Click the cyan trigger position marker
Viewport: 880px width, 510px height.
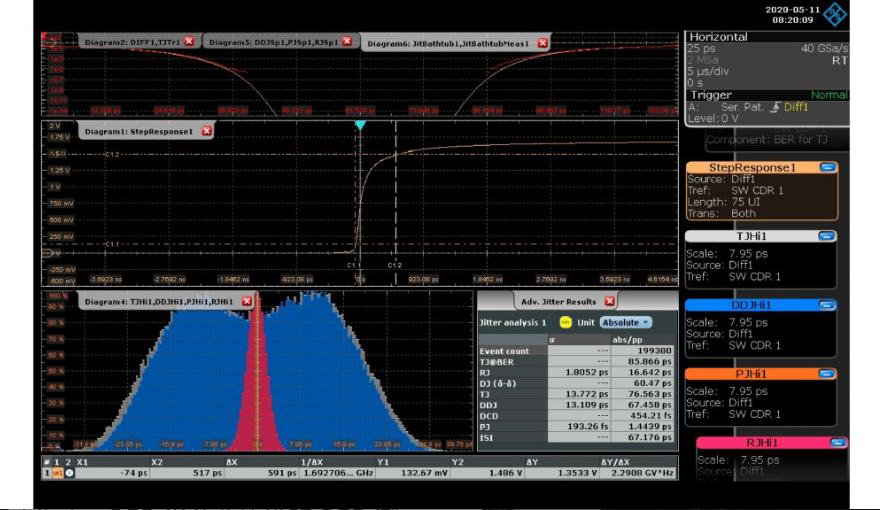360,125
